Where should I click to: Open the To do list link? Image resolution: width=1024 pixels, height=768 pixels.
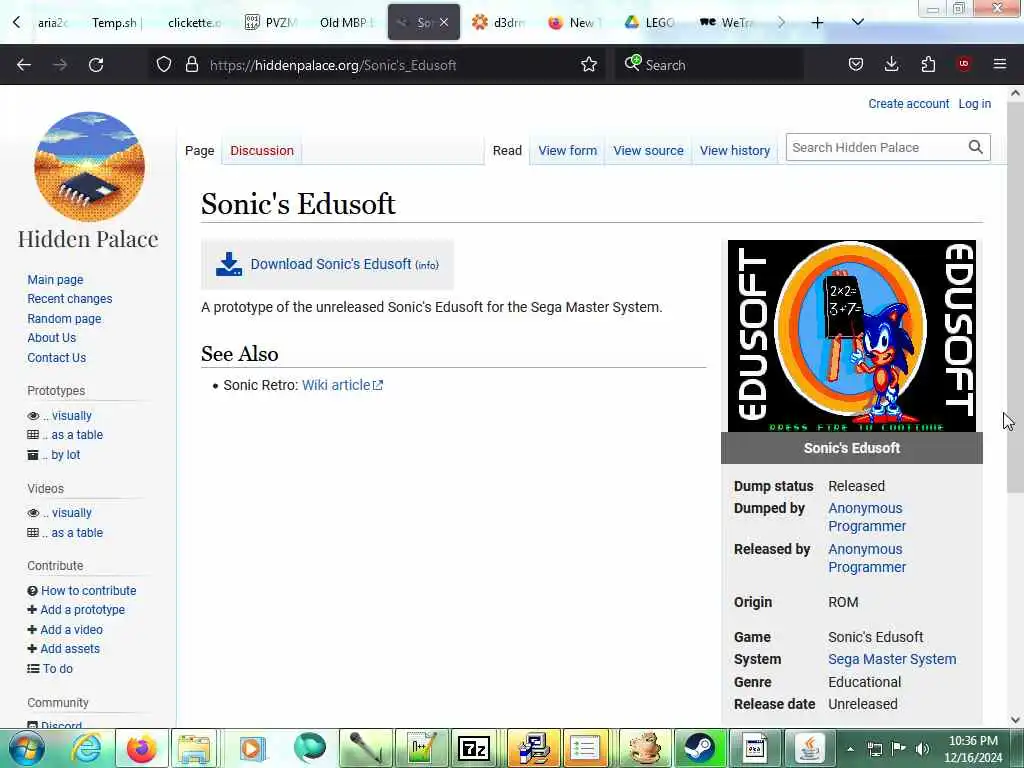pos(57,669)
